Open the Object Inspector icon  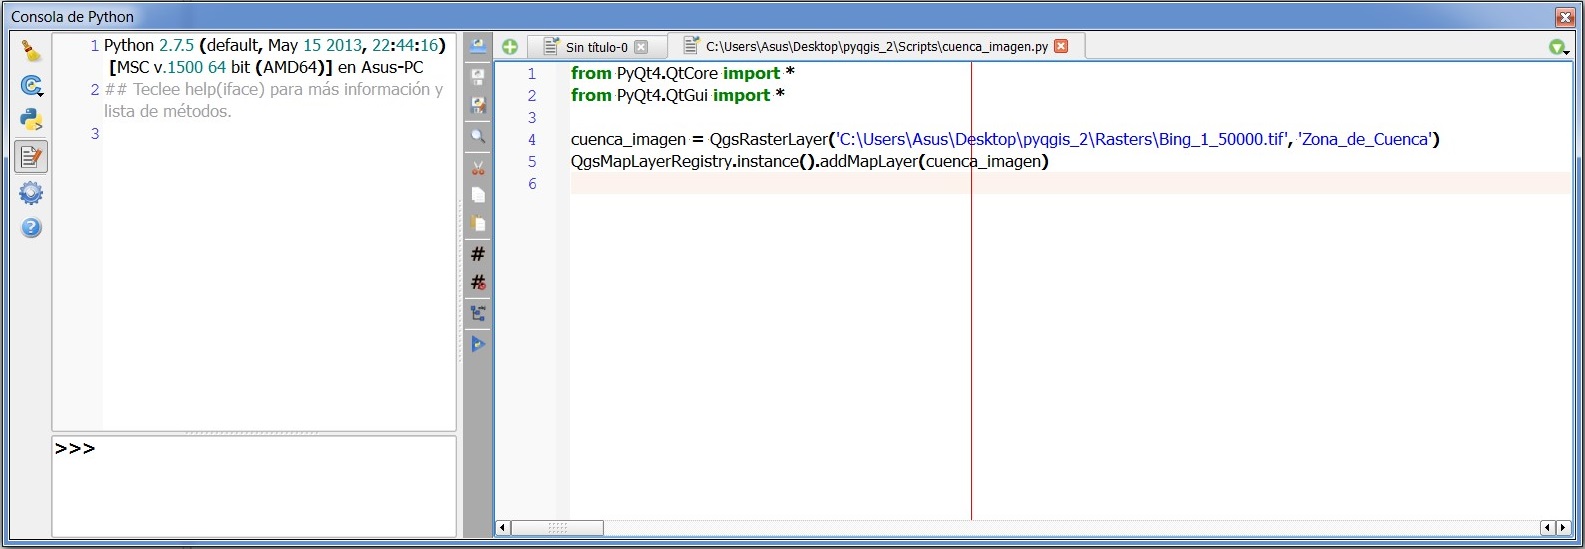click(x=478, y=314)
